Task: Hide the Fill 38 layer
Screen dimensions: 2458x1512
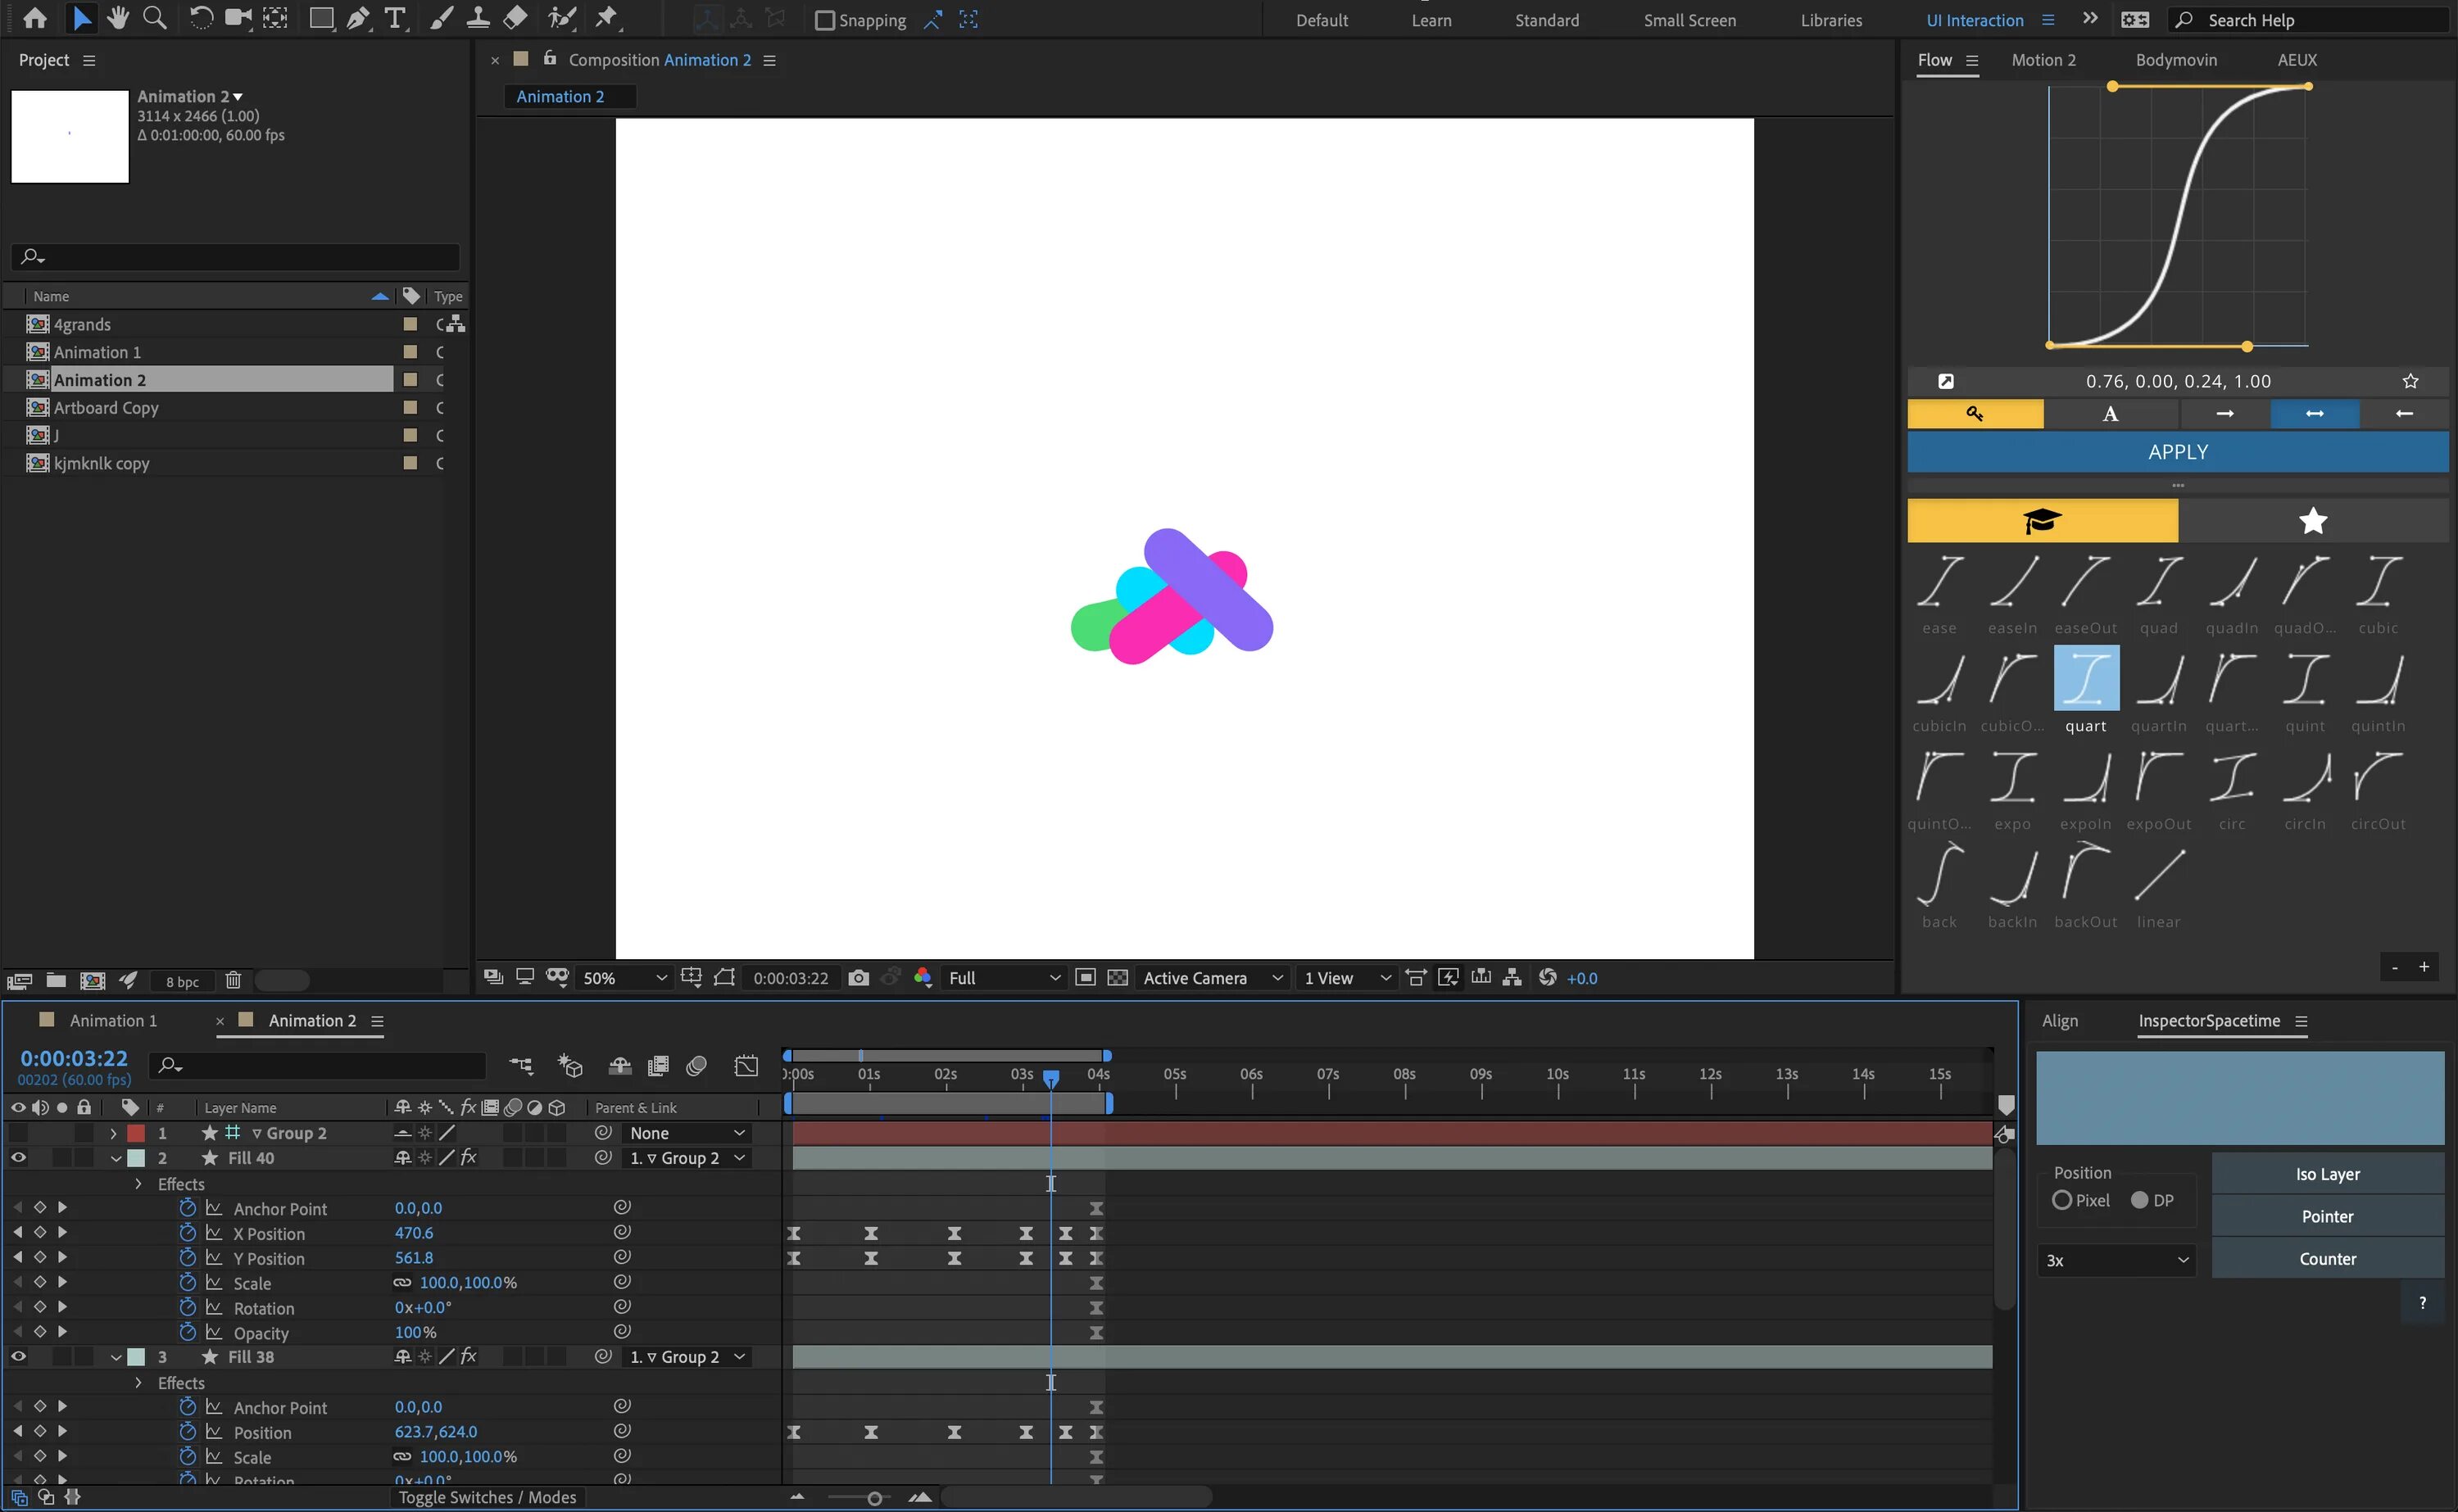Action: (18, 1356)
